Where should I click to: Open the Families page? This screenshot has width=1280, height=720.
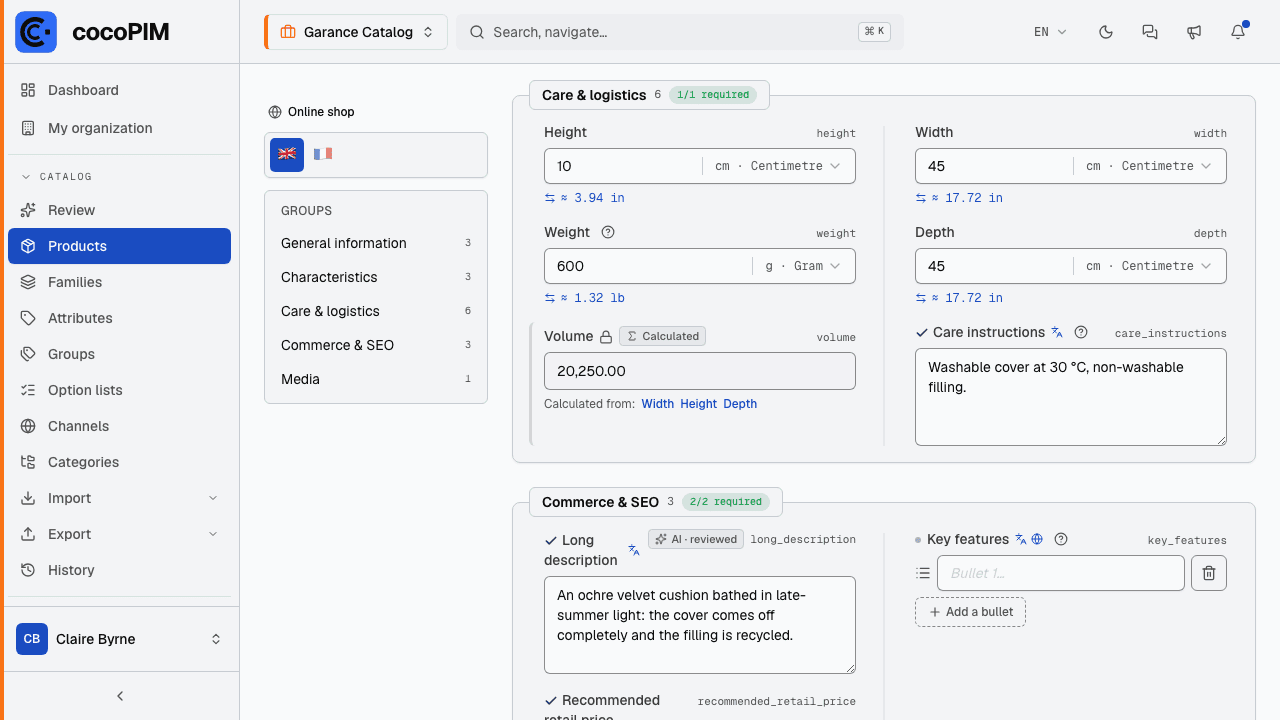pyautogui.click(x=120, y=282)
